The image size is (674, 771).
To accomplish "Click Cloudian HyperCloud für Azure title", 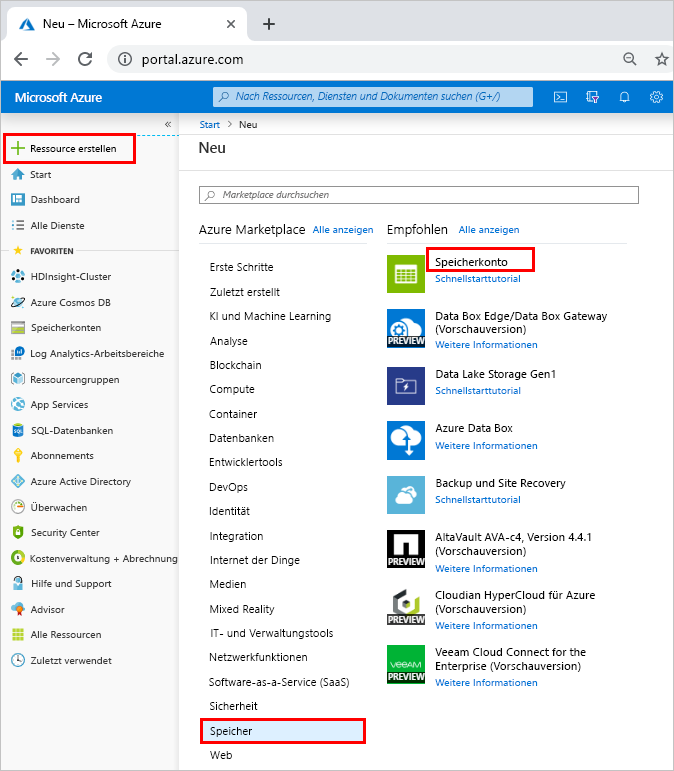I will [515, 602].
